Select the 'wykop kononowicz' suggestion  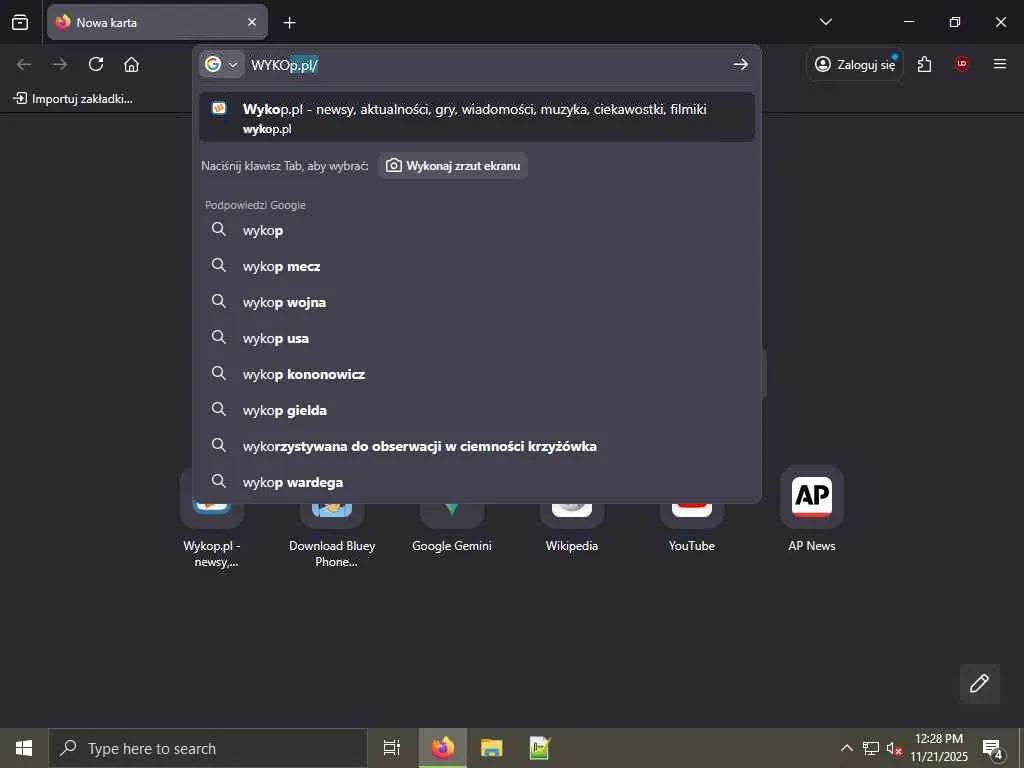coord(477,374)
